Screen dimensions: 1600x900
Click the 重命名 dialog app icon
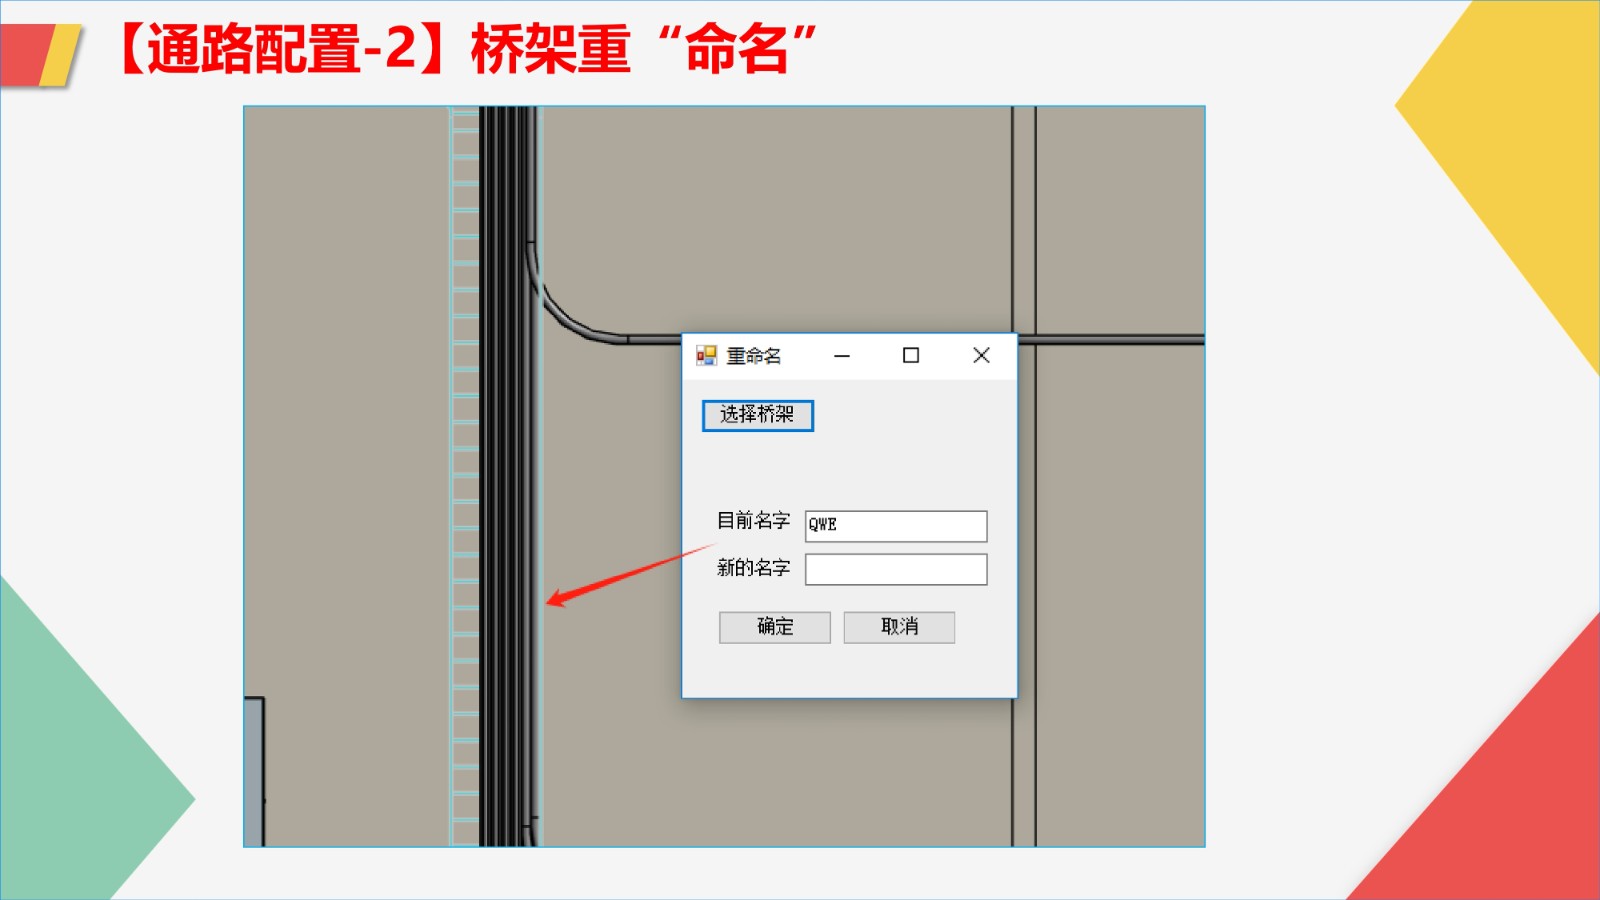[x=707, y=356]
